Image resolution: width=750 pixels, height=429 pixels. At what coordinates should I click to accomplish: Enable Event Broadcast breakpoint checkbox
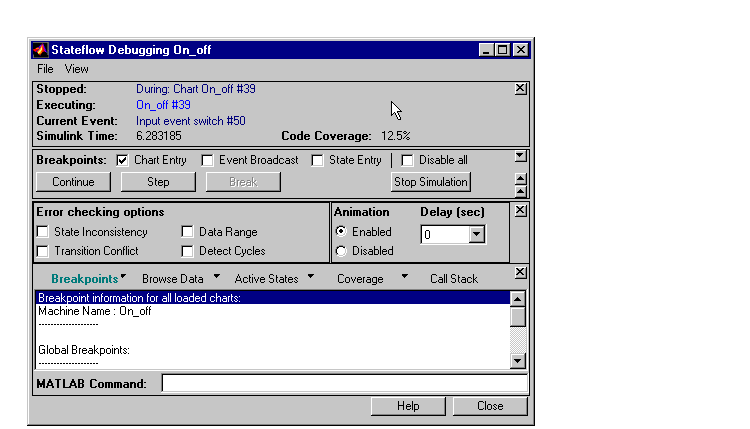(208, 160)
